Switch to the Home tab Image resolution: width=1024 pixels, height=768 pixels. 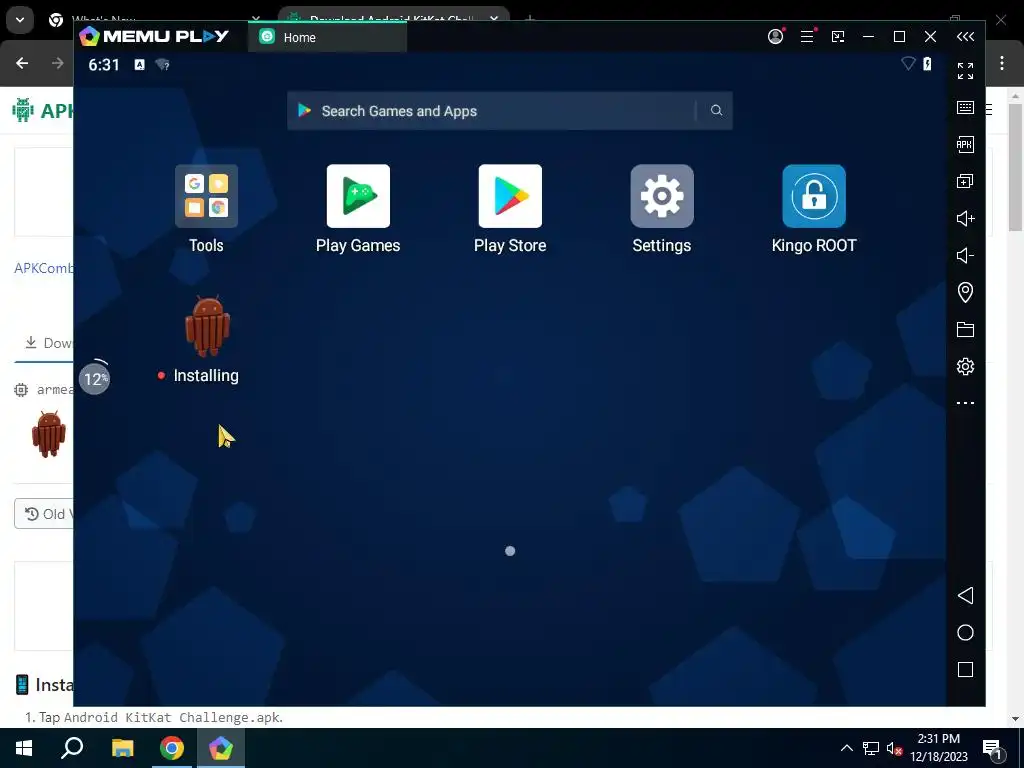point(327,37)
